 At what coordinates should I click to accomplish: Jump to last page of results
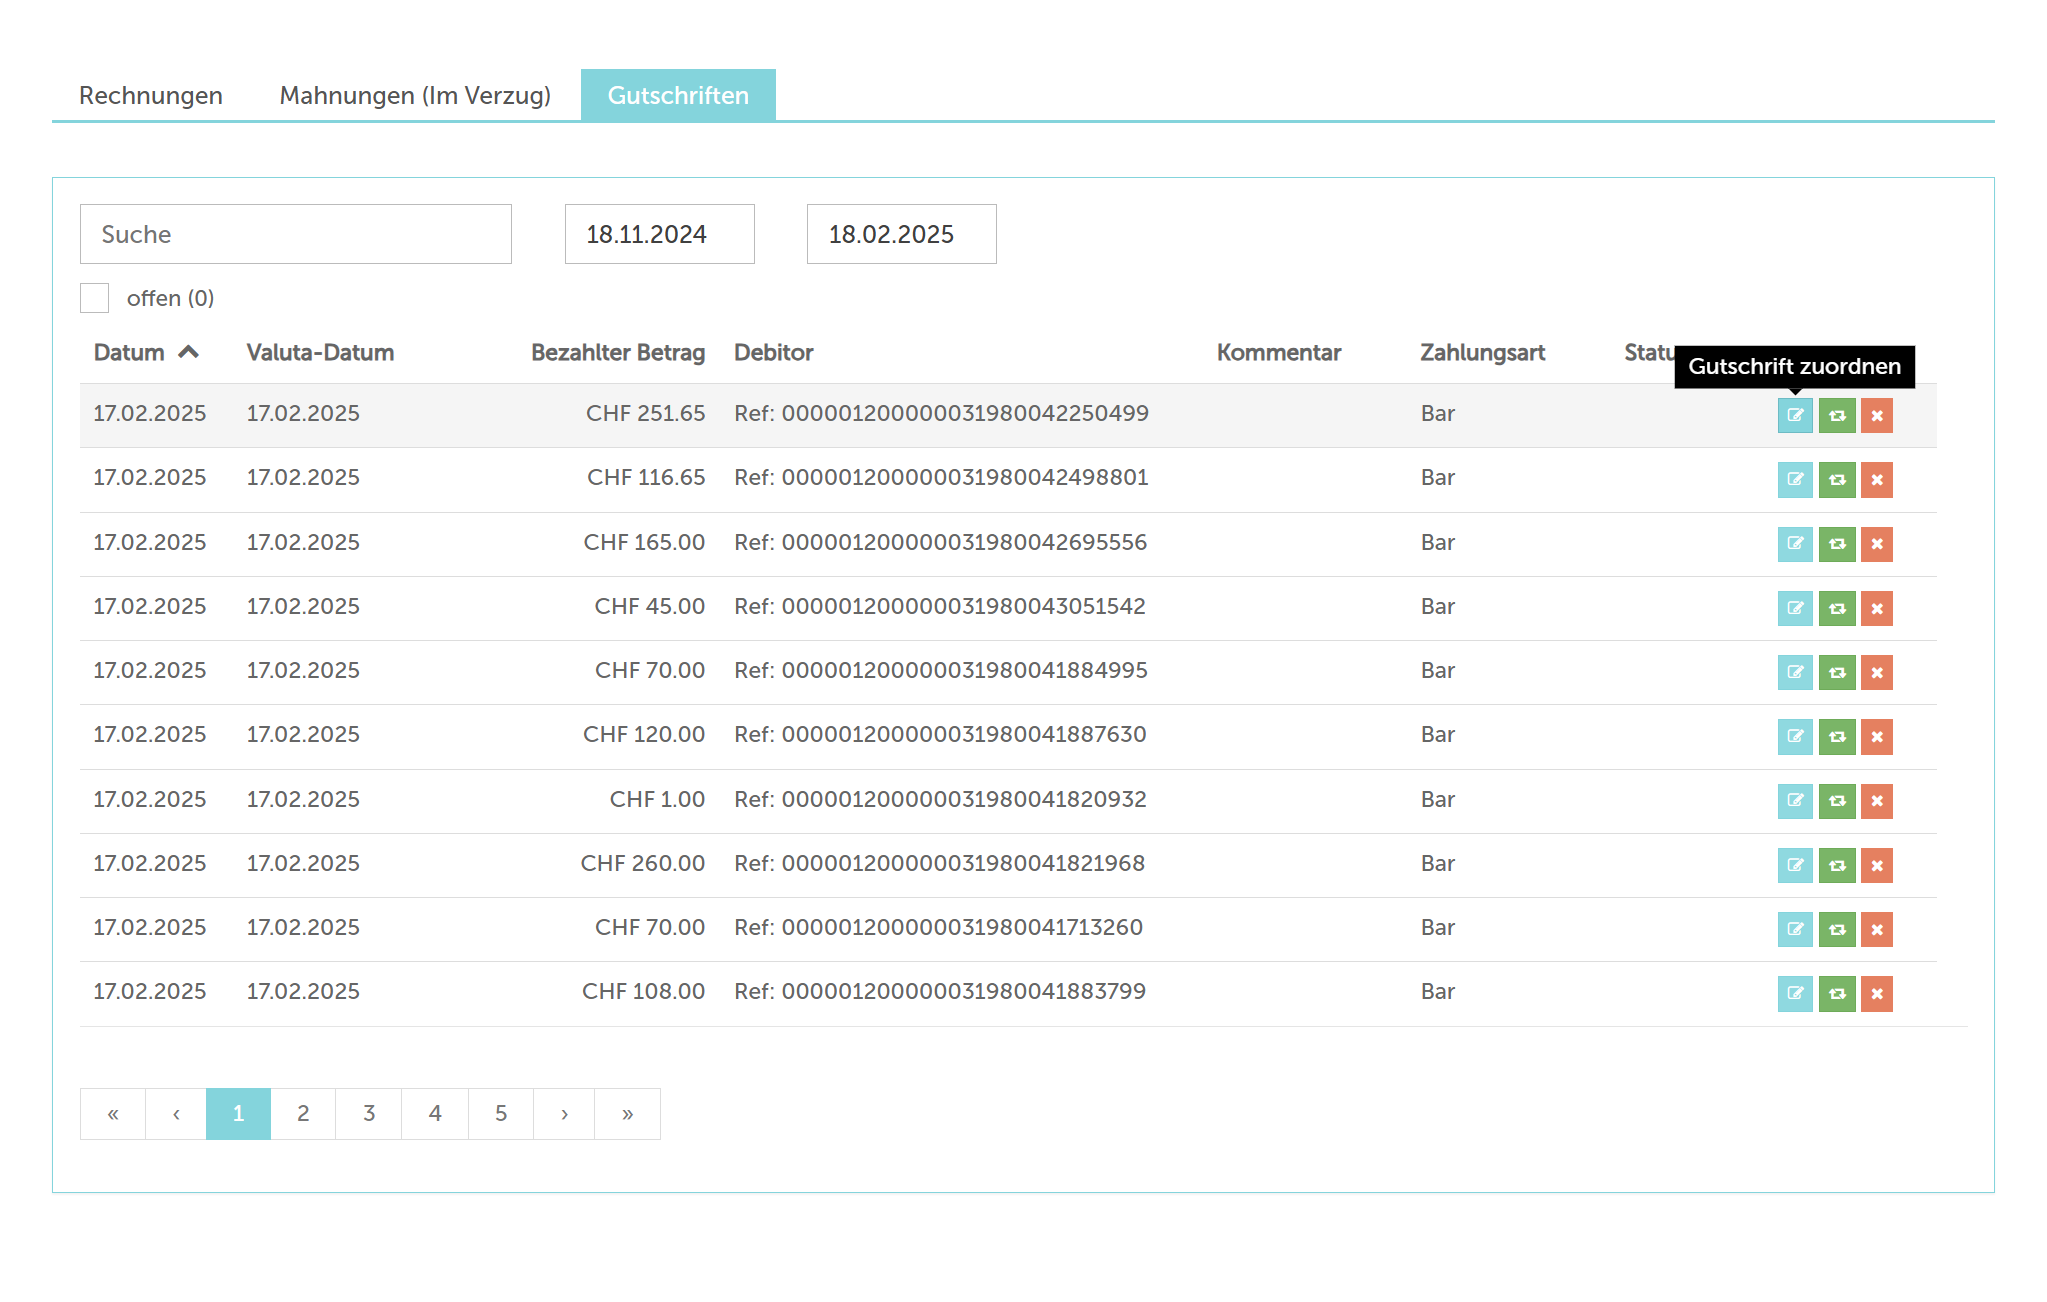pos(627,1114)
